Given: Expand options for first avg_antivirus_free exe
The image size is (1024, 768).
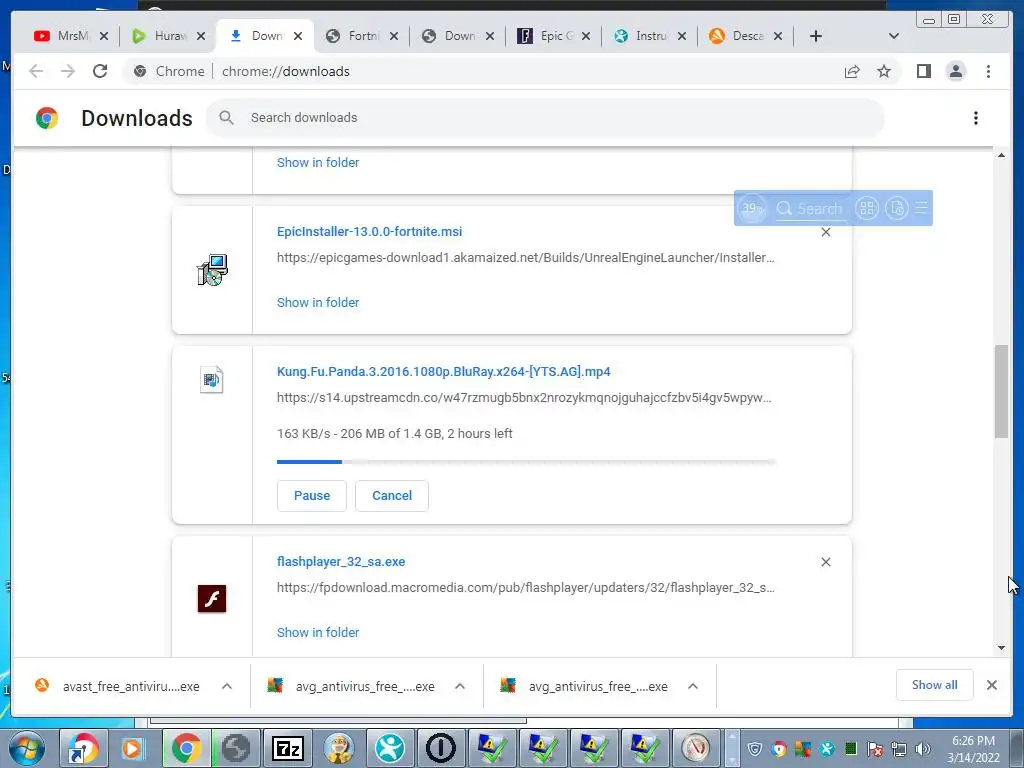Looking at the screenshot, I should pos(460,686).
